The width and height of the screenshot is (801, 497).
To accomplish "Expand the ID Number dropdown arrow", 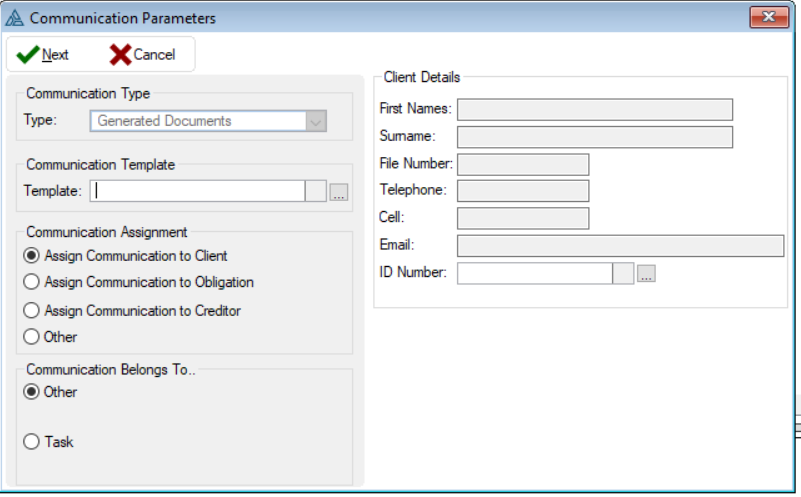I will point(623,274).
